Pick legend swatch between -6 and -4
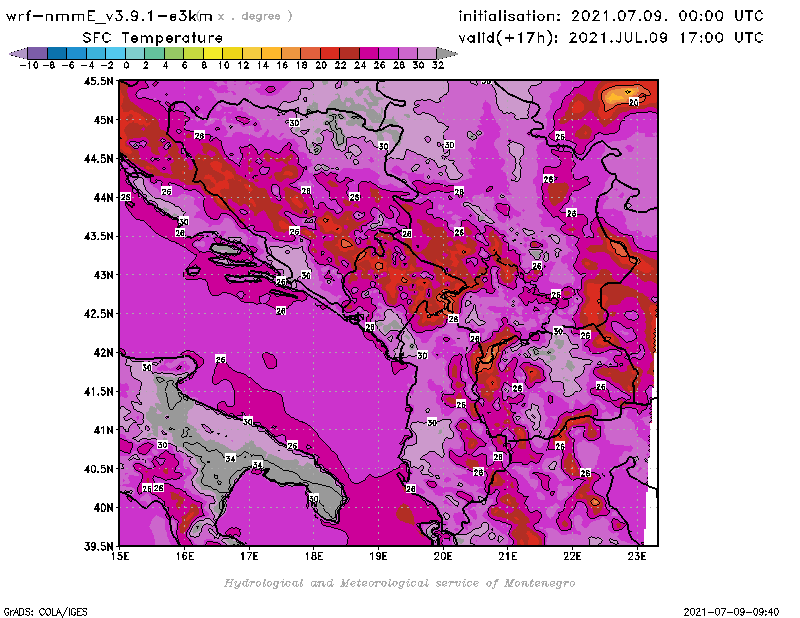 pyautogui.click(x=76, y=53)
